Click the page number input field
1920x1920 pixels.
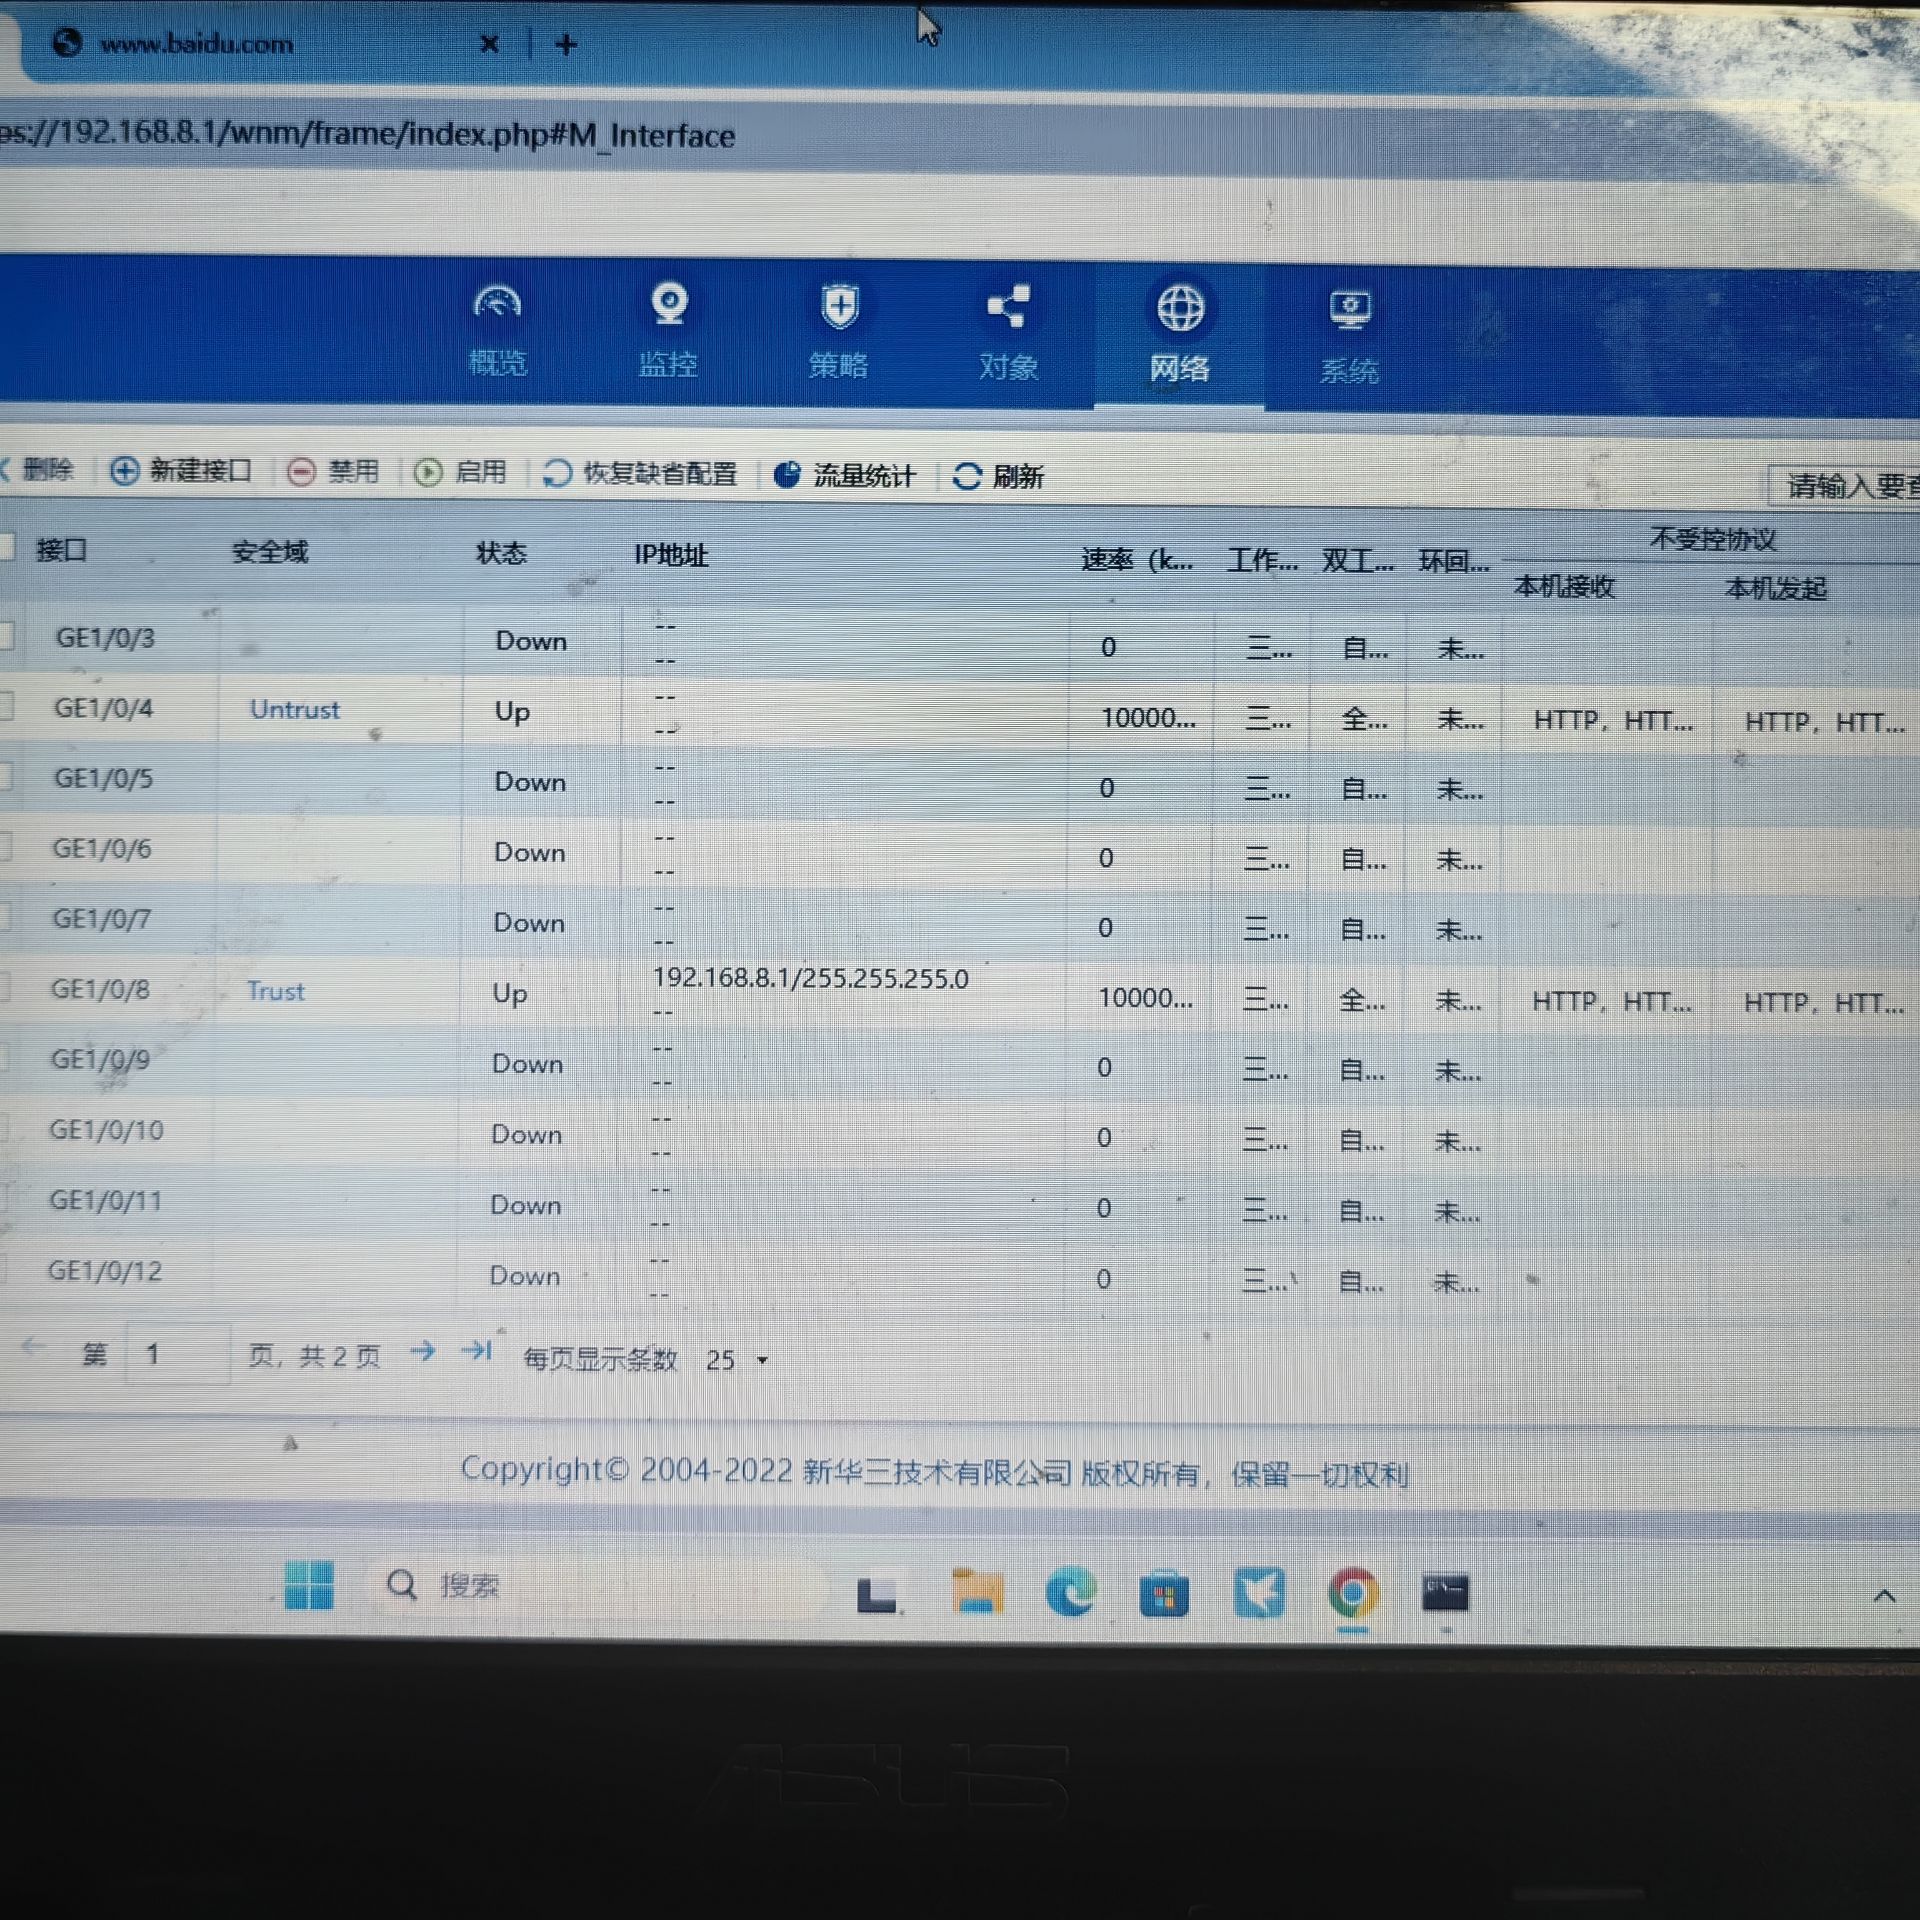tap(178, 1354)
